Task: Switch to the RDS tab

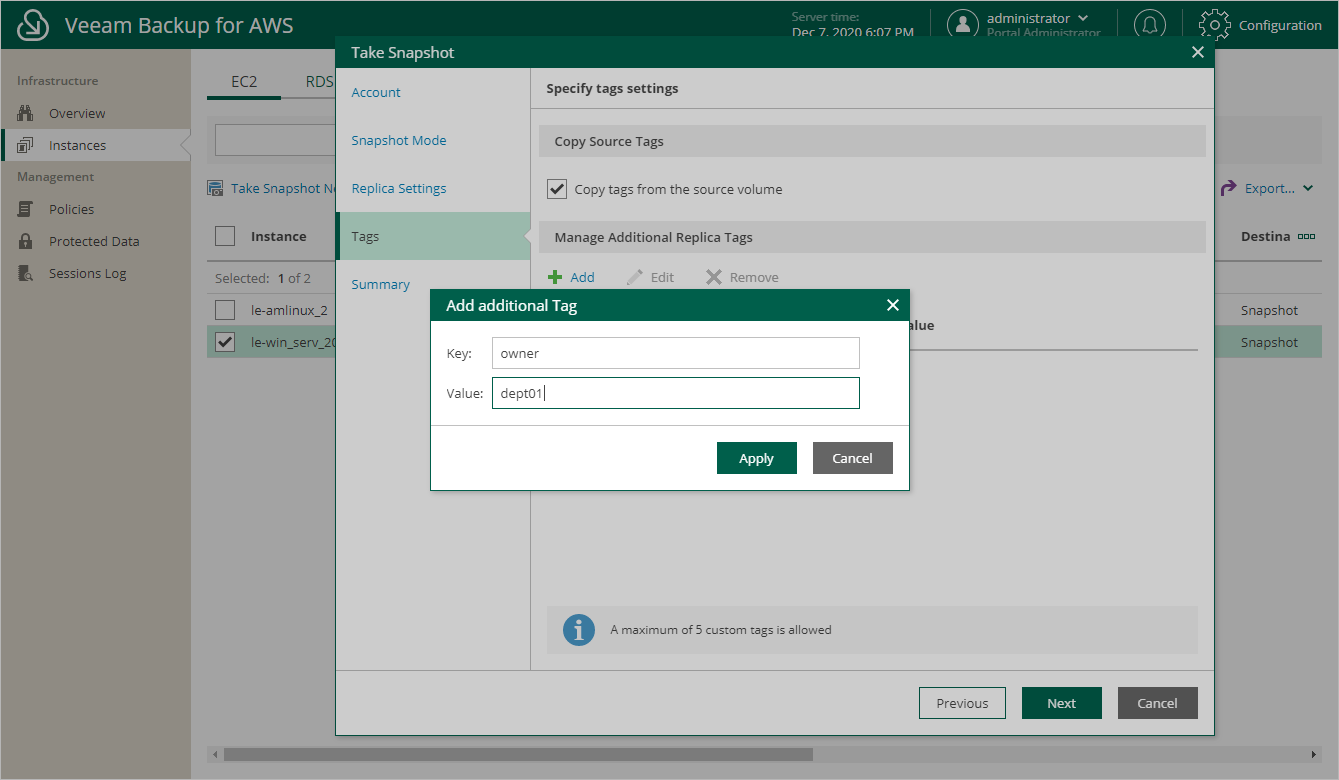Action: tap(319, 82)
